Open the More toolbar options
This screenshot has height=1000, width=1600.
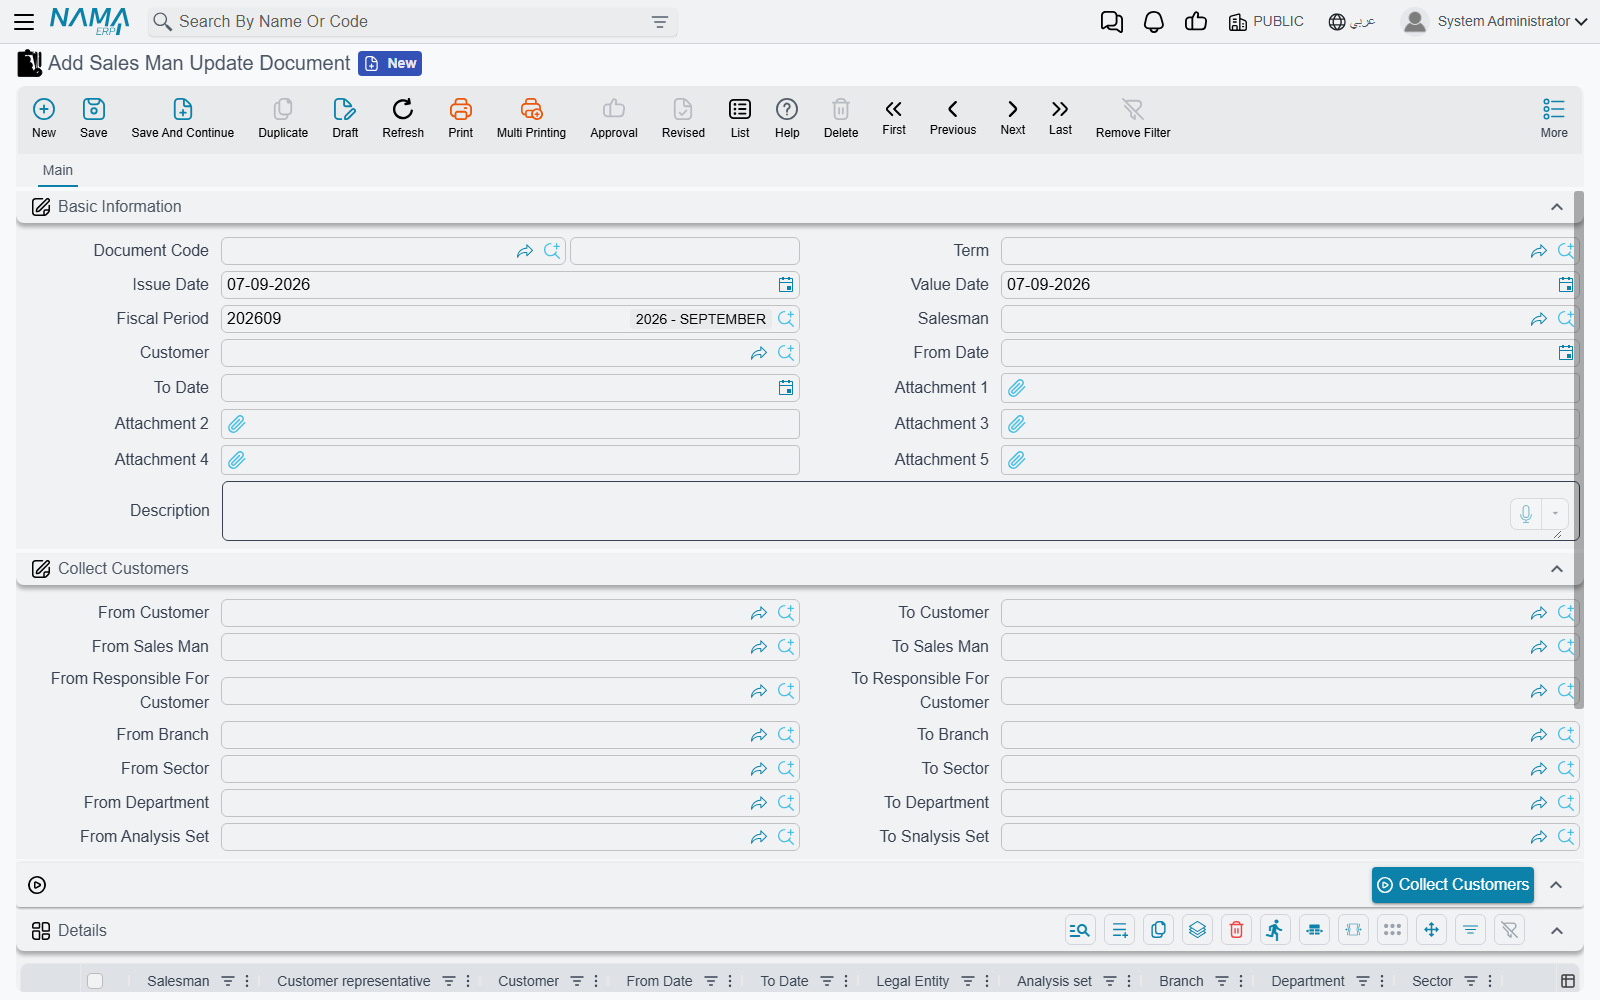pyautogui.click(x=1554, y=118)
